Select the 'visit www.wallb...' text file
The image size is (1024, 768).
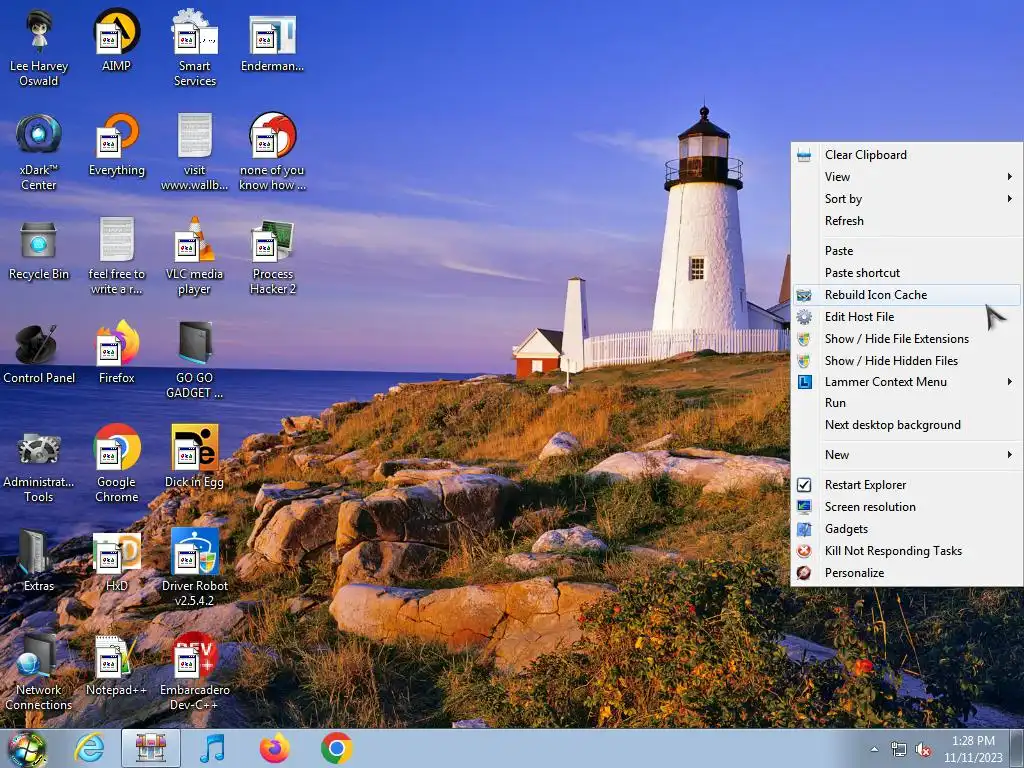point(195,152)
